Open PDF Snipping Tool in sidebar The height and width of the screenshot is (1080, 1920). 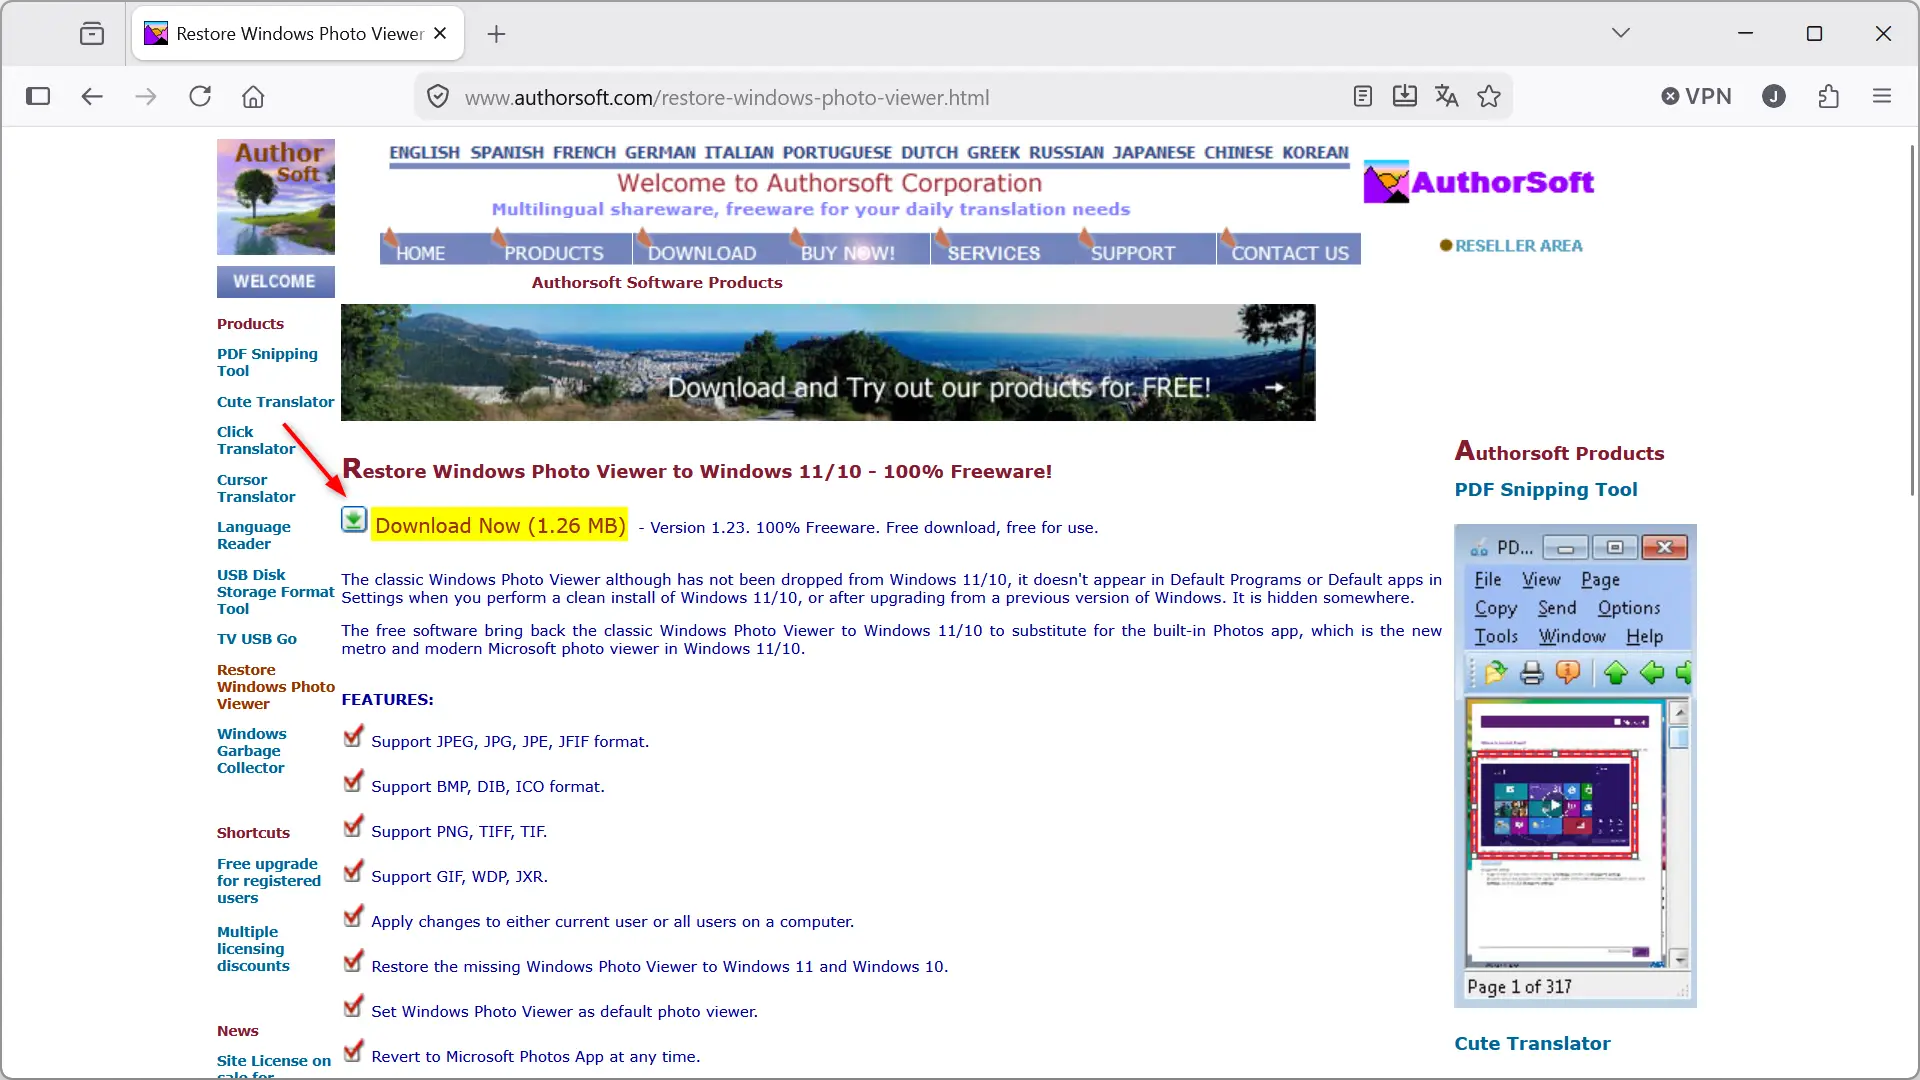point(267,362)
